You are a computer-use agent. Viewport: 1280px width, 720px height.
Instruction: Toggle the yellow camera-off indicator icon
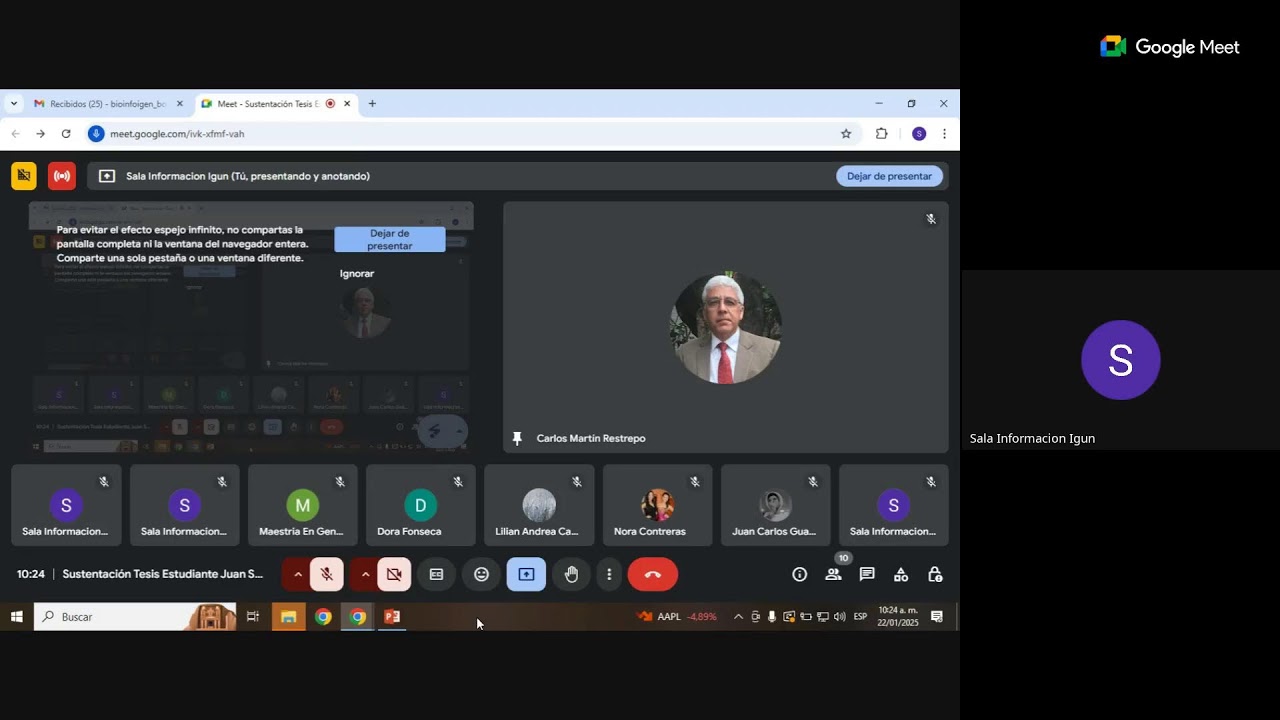point(24,176)
